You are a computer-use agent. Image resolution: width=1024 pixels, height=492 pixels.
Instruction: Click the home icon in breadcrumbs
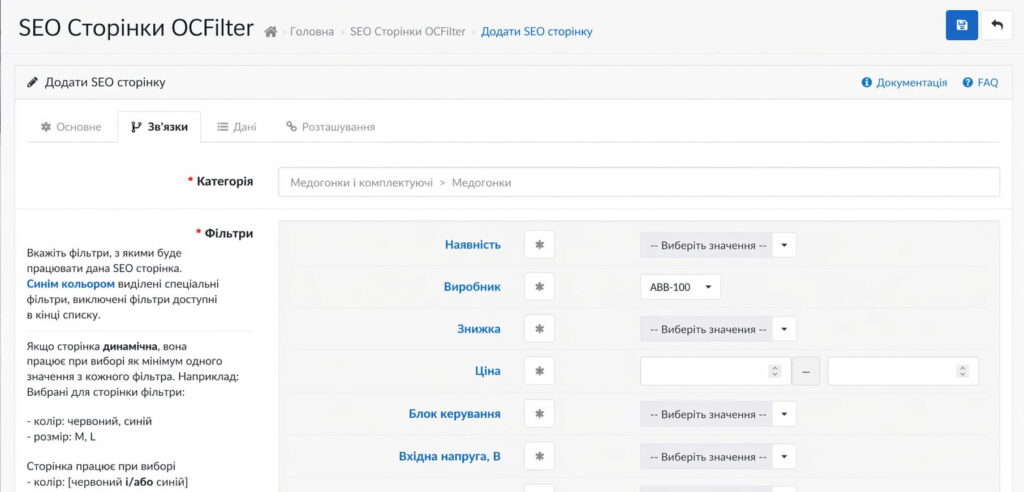click(270, 32)
